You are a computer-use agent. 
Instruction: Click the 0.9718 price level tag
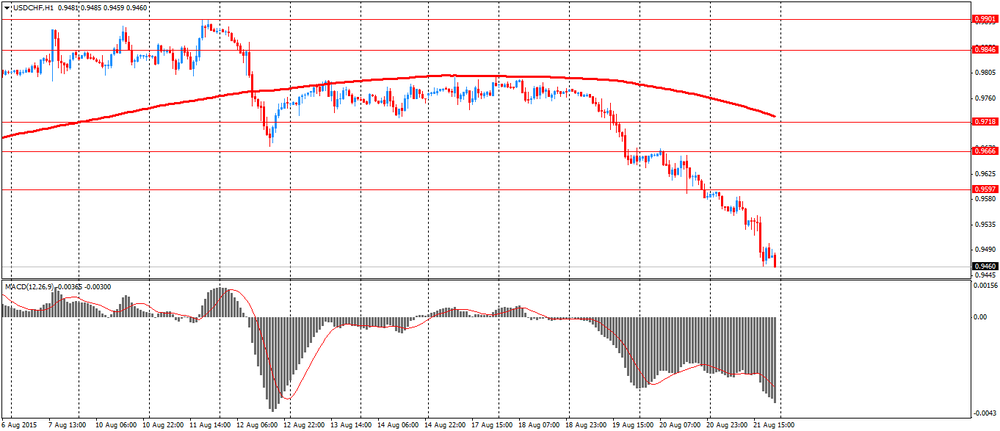(985, 121)
